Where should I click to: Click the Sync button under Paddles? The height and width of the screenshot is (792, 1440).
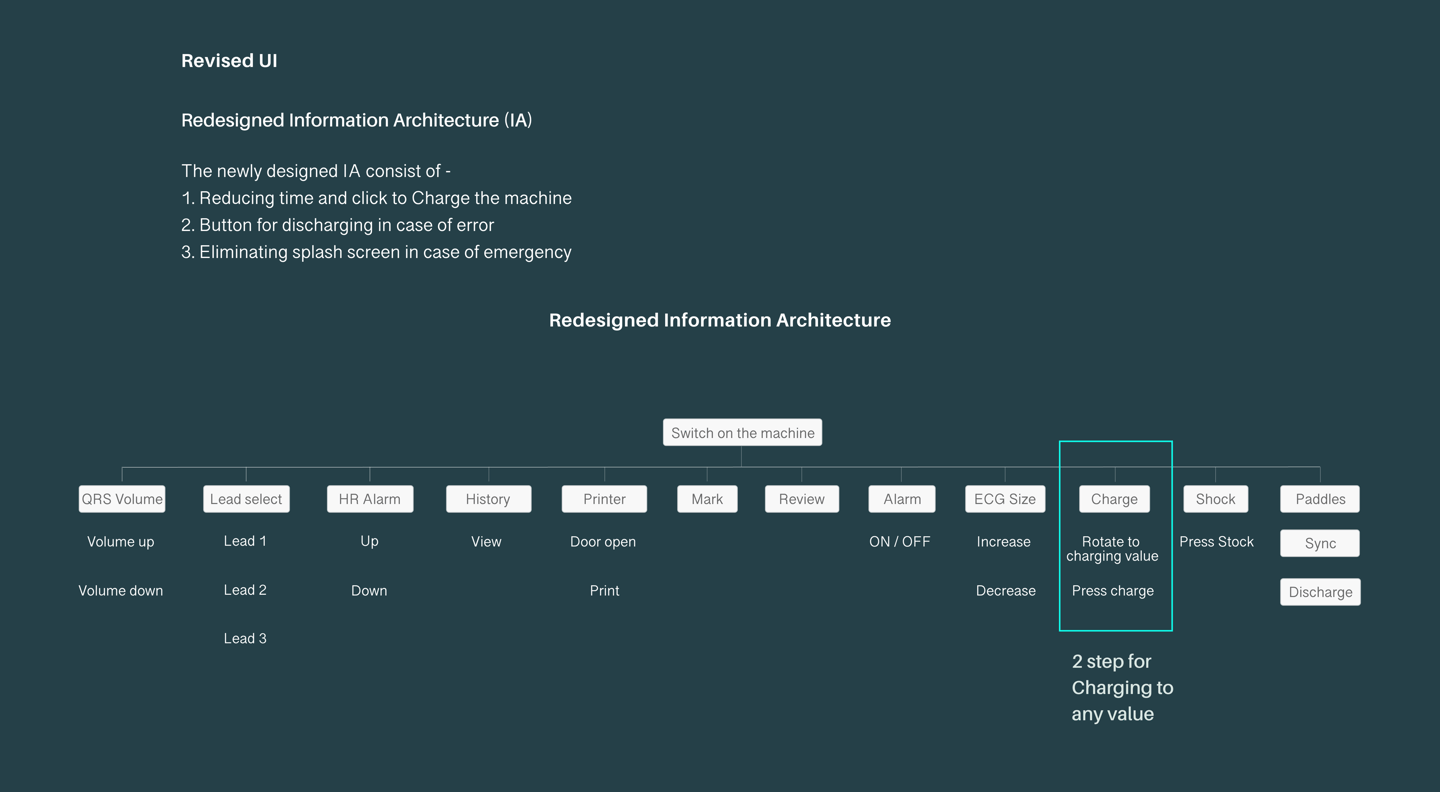pyautogui.click(x=1320, y=543)
